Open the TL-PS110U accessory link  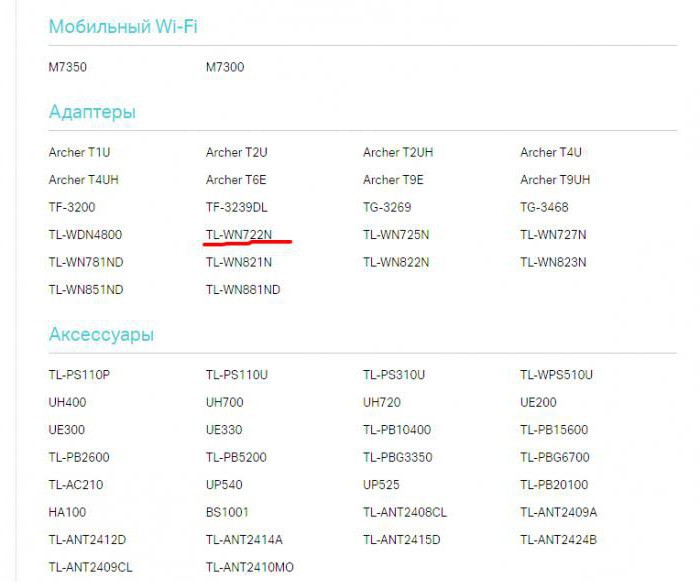[237, 375]
